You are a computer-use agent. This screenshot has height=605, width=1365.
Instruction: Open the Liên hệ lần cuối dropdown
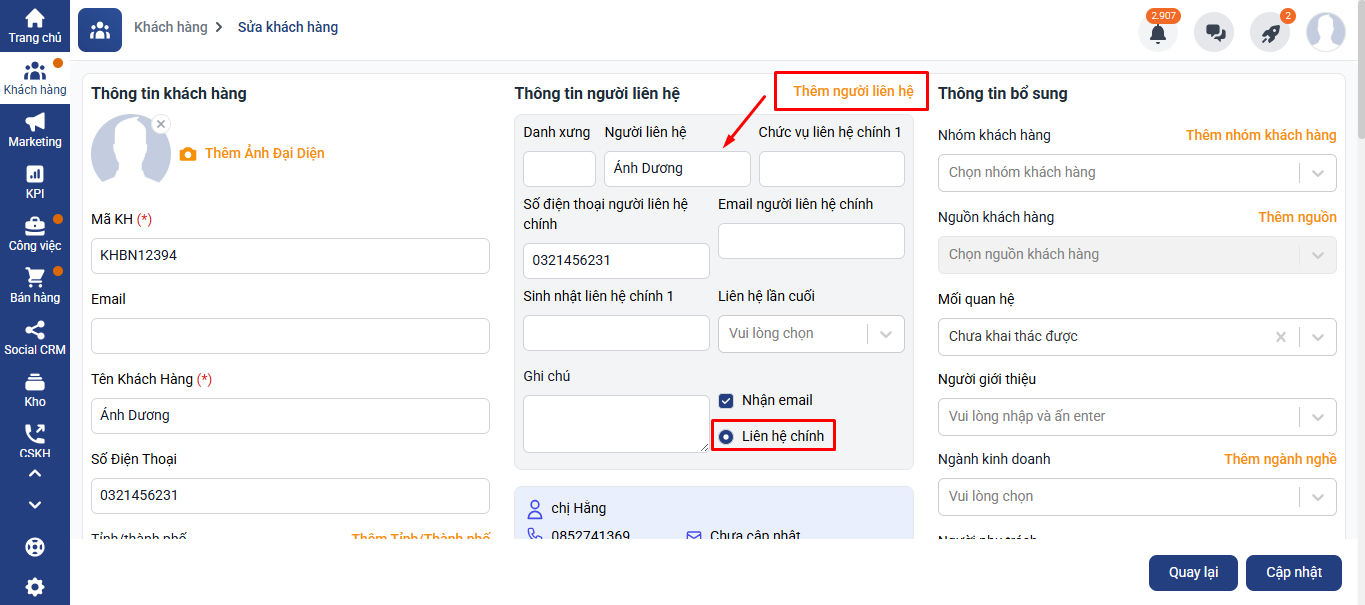pyautogui.click(x=885, y=334)
